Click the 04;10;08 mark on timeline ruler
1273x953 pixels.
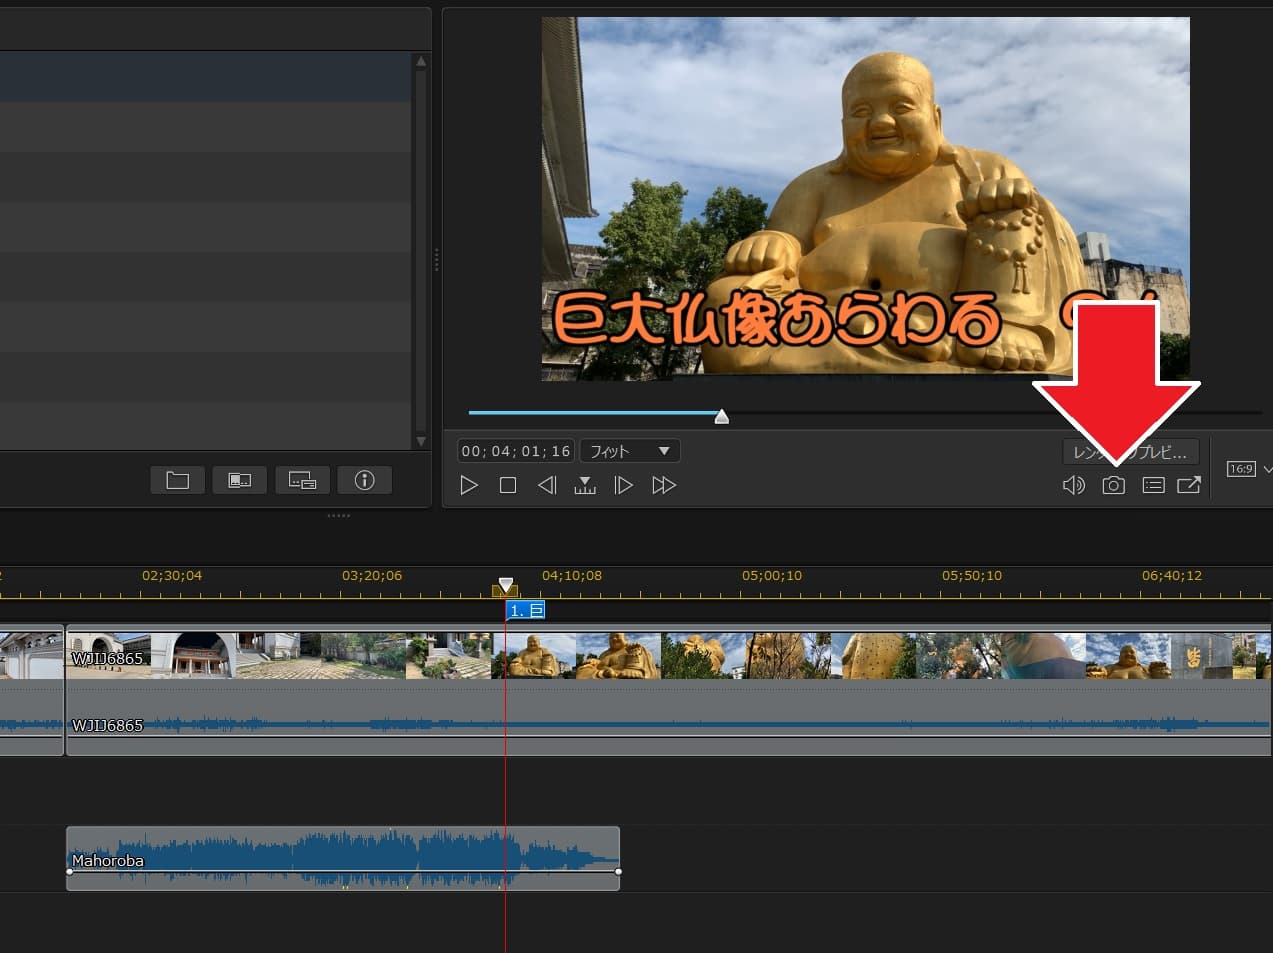point(572,576)
